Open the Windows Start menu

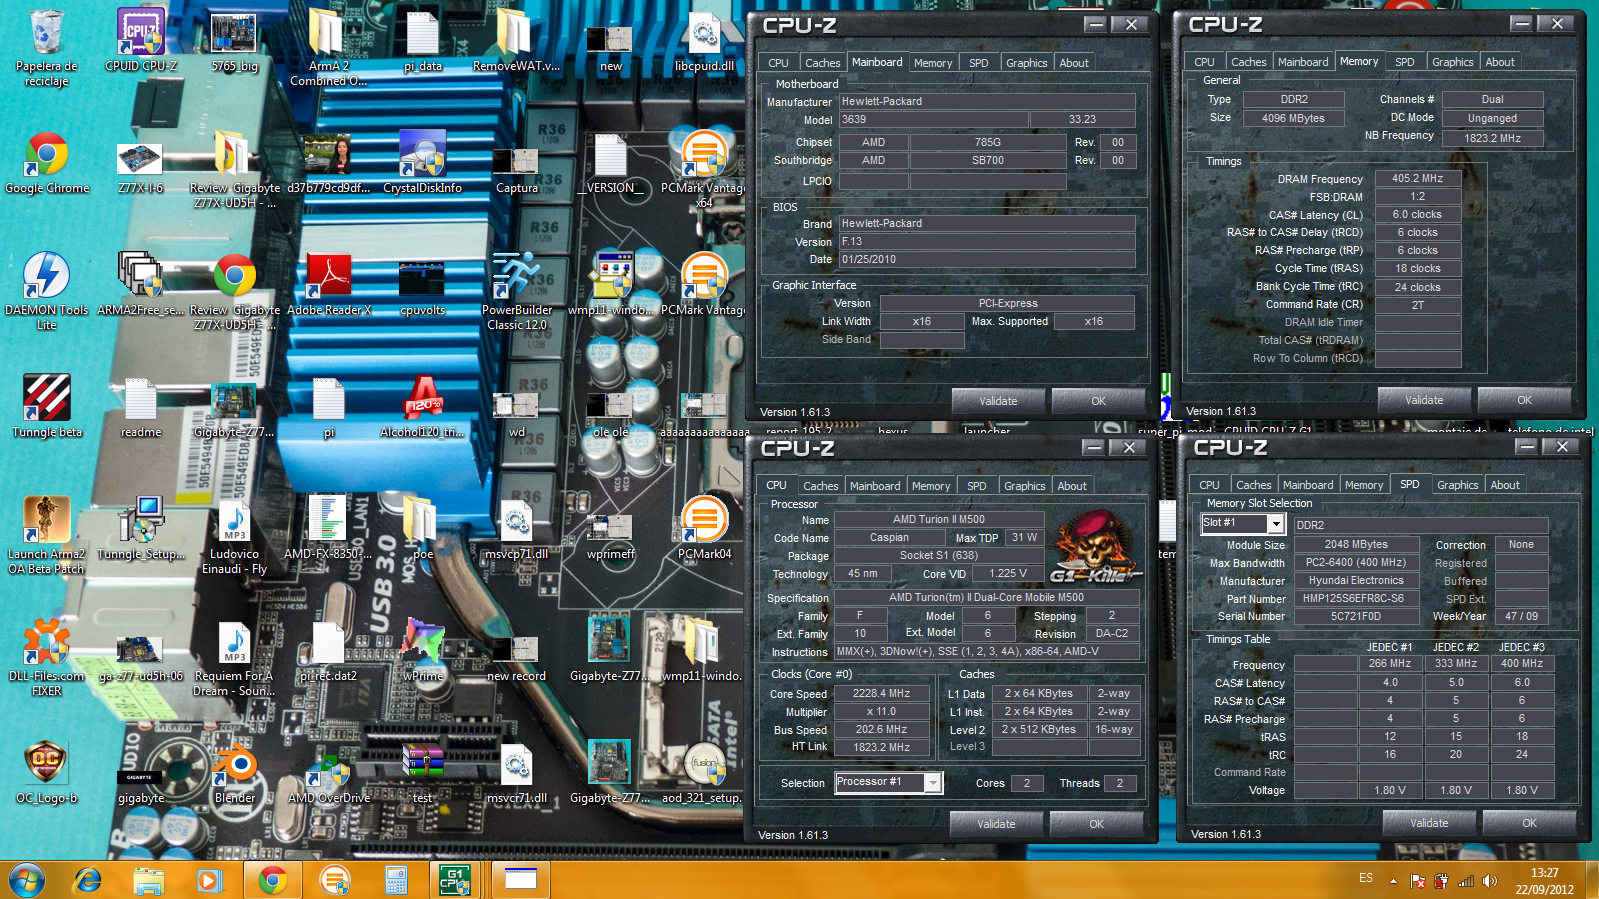coord(27,880)
